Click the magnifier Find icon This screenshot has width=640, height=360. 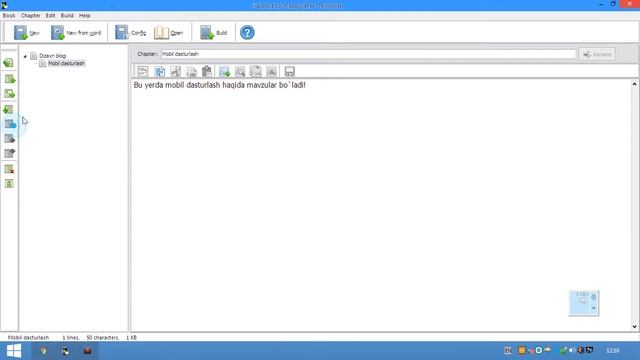tap(240, 71)
